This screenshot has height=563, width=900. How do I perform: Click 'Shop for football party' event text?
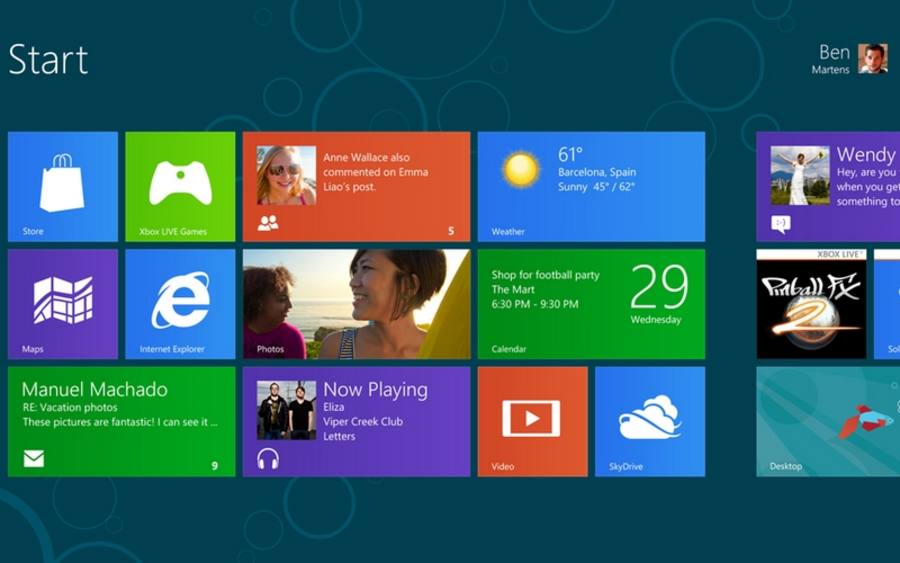pos(545,275)
